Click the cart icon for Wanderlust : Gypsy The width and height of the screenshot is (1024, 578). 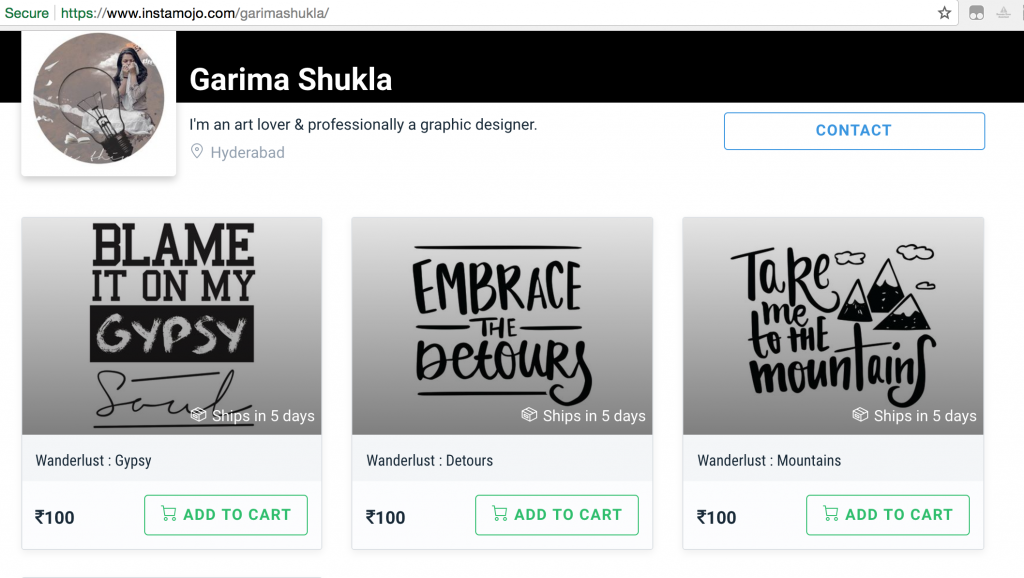(168, 514)
